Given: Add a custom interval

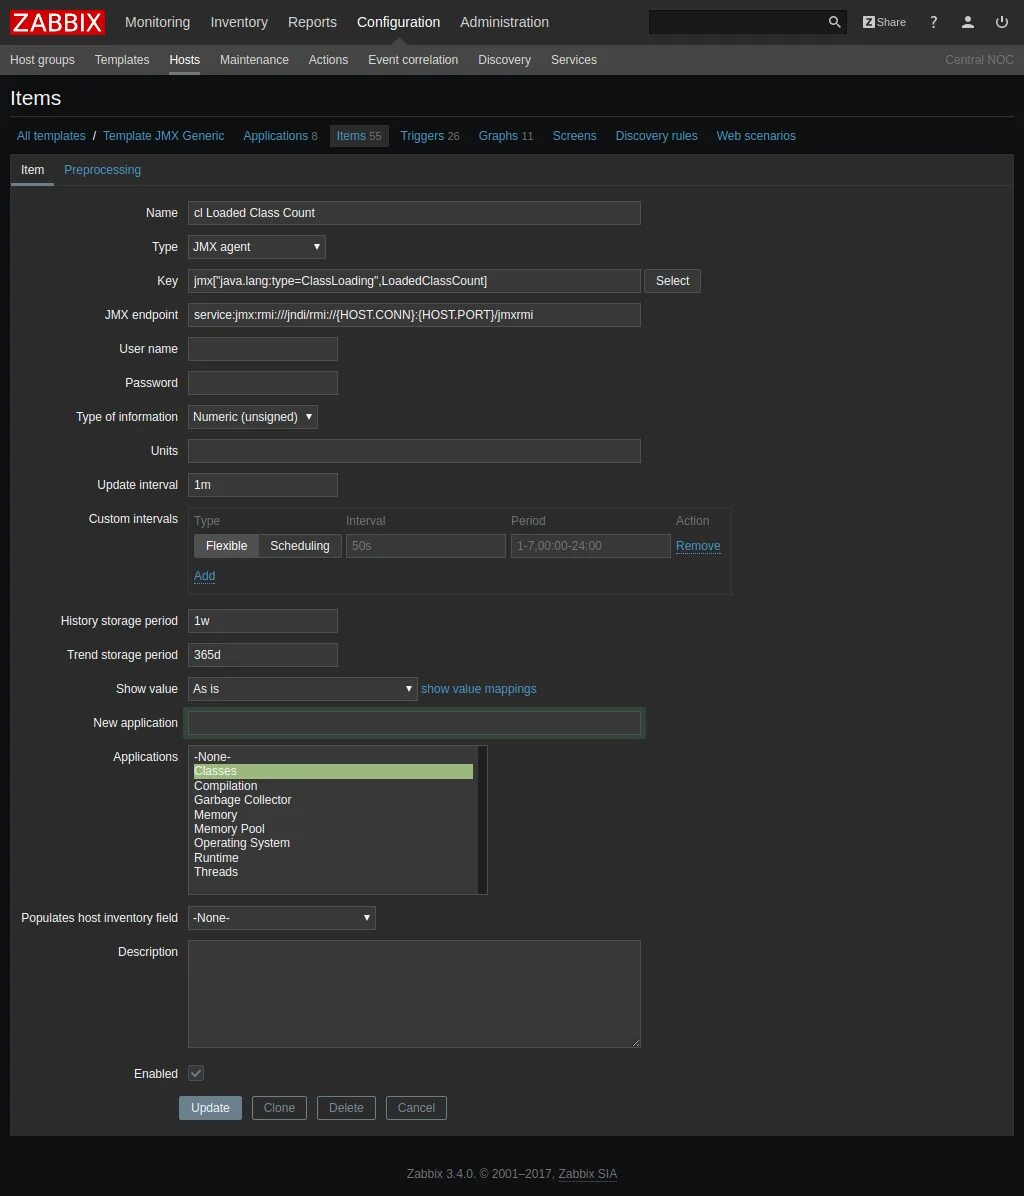Looking at the screenshot, I should click(204, 576).
